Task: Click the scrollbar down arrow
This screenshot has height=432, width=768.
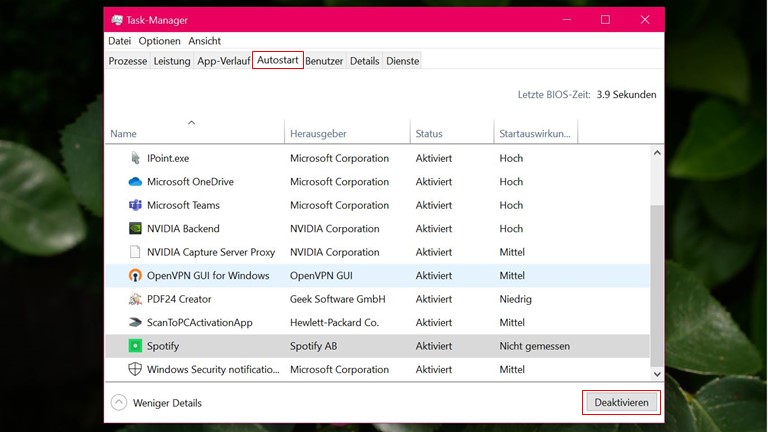Action: point(657,372)
